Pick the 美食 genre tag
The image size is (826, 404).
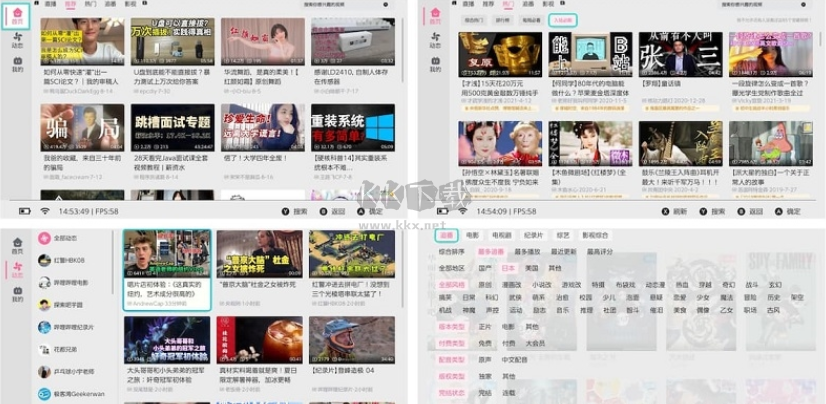[681, 310]
